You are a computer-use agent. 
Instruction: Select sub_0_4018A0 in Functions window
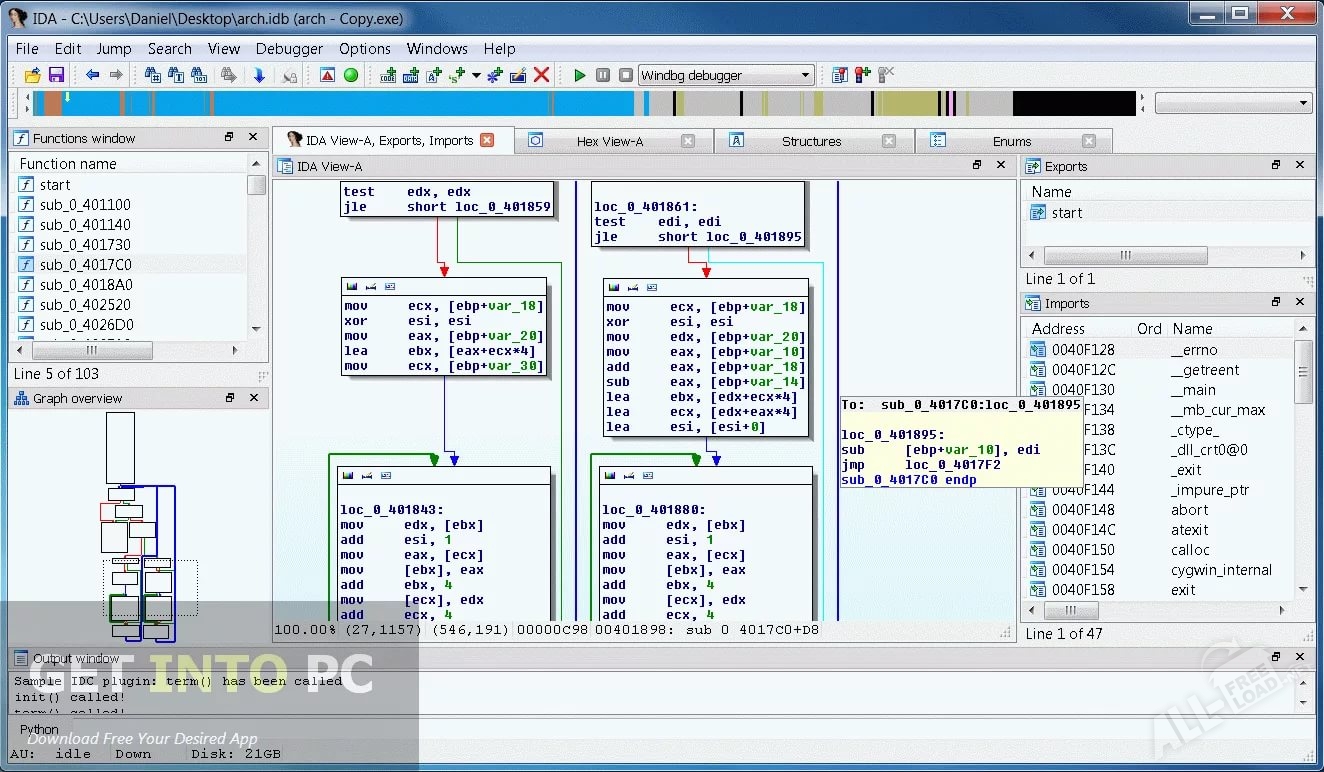coord(86,284)
